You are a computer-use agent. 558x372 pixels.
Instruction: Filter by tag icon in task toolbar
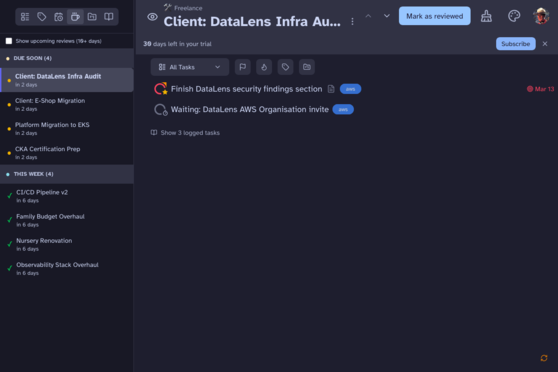pos(285,67)
